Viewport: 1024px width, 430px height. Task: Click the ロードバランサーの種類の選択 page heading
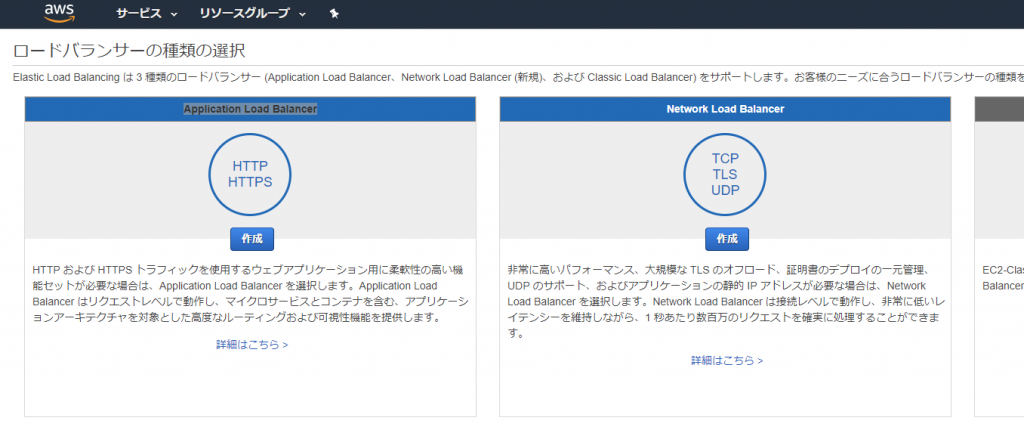pos(128,50)
